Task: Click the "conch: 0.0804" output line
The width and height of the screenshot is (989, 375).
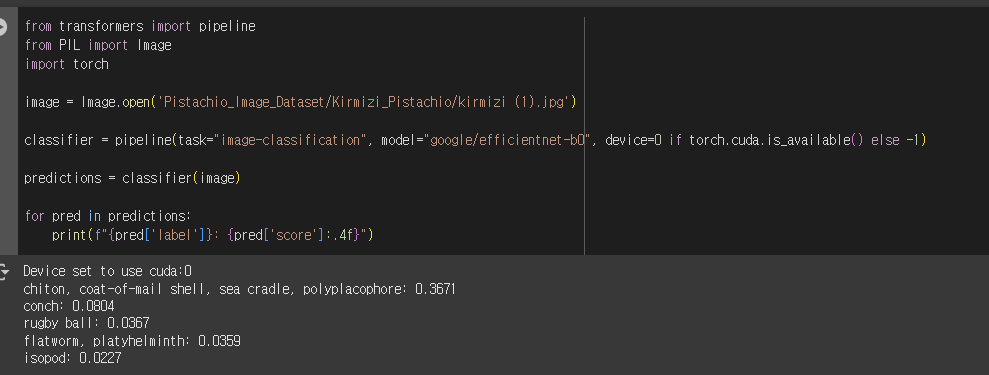Action: [x=69, y=306]
